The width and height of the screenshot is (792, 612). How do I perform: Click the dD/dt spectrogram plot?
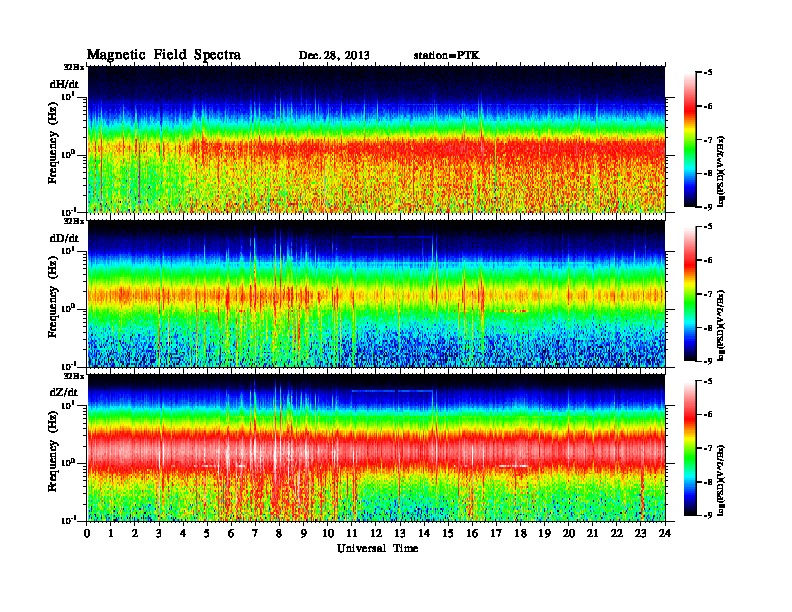(x=376, y=294)
